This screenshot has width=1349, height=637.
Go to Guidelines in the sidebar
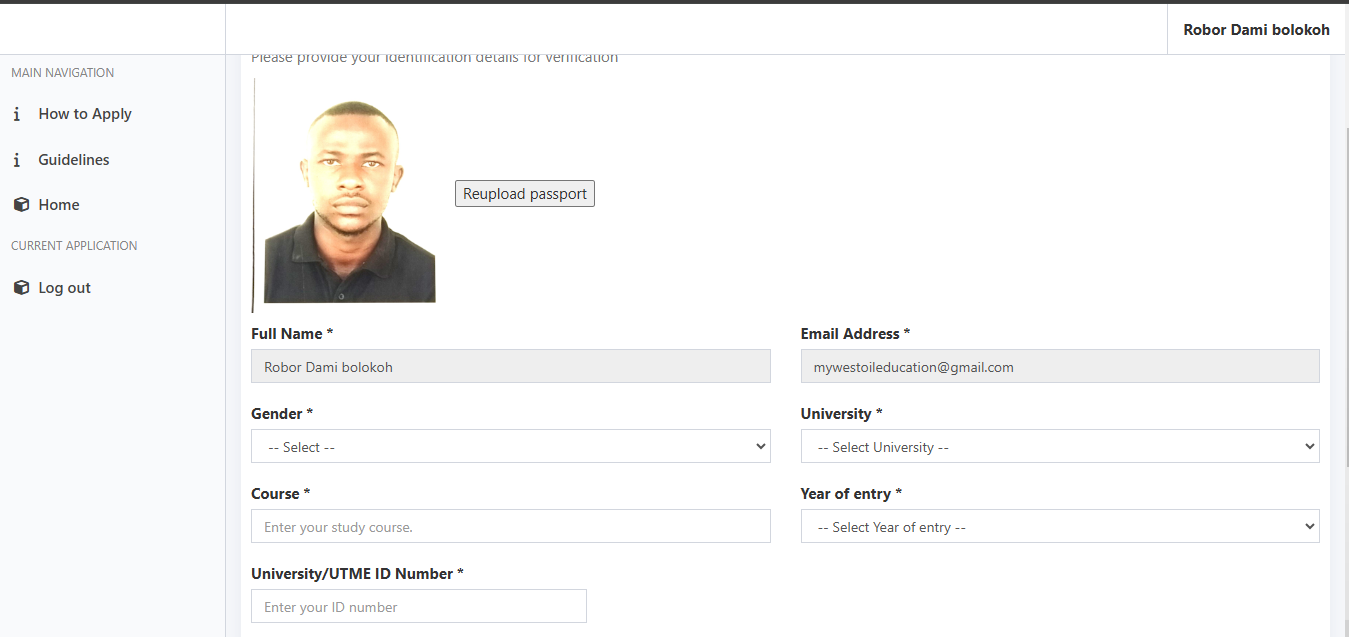pos(74,160)
